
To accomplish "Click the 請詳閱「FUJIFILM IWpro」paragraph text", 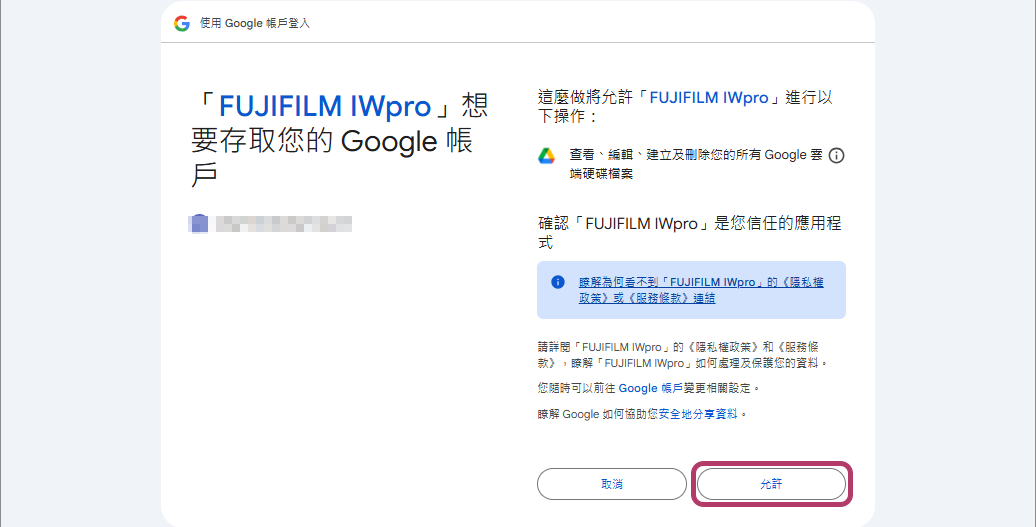I will (683, 355).
